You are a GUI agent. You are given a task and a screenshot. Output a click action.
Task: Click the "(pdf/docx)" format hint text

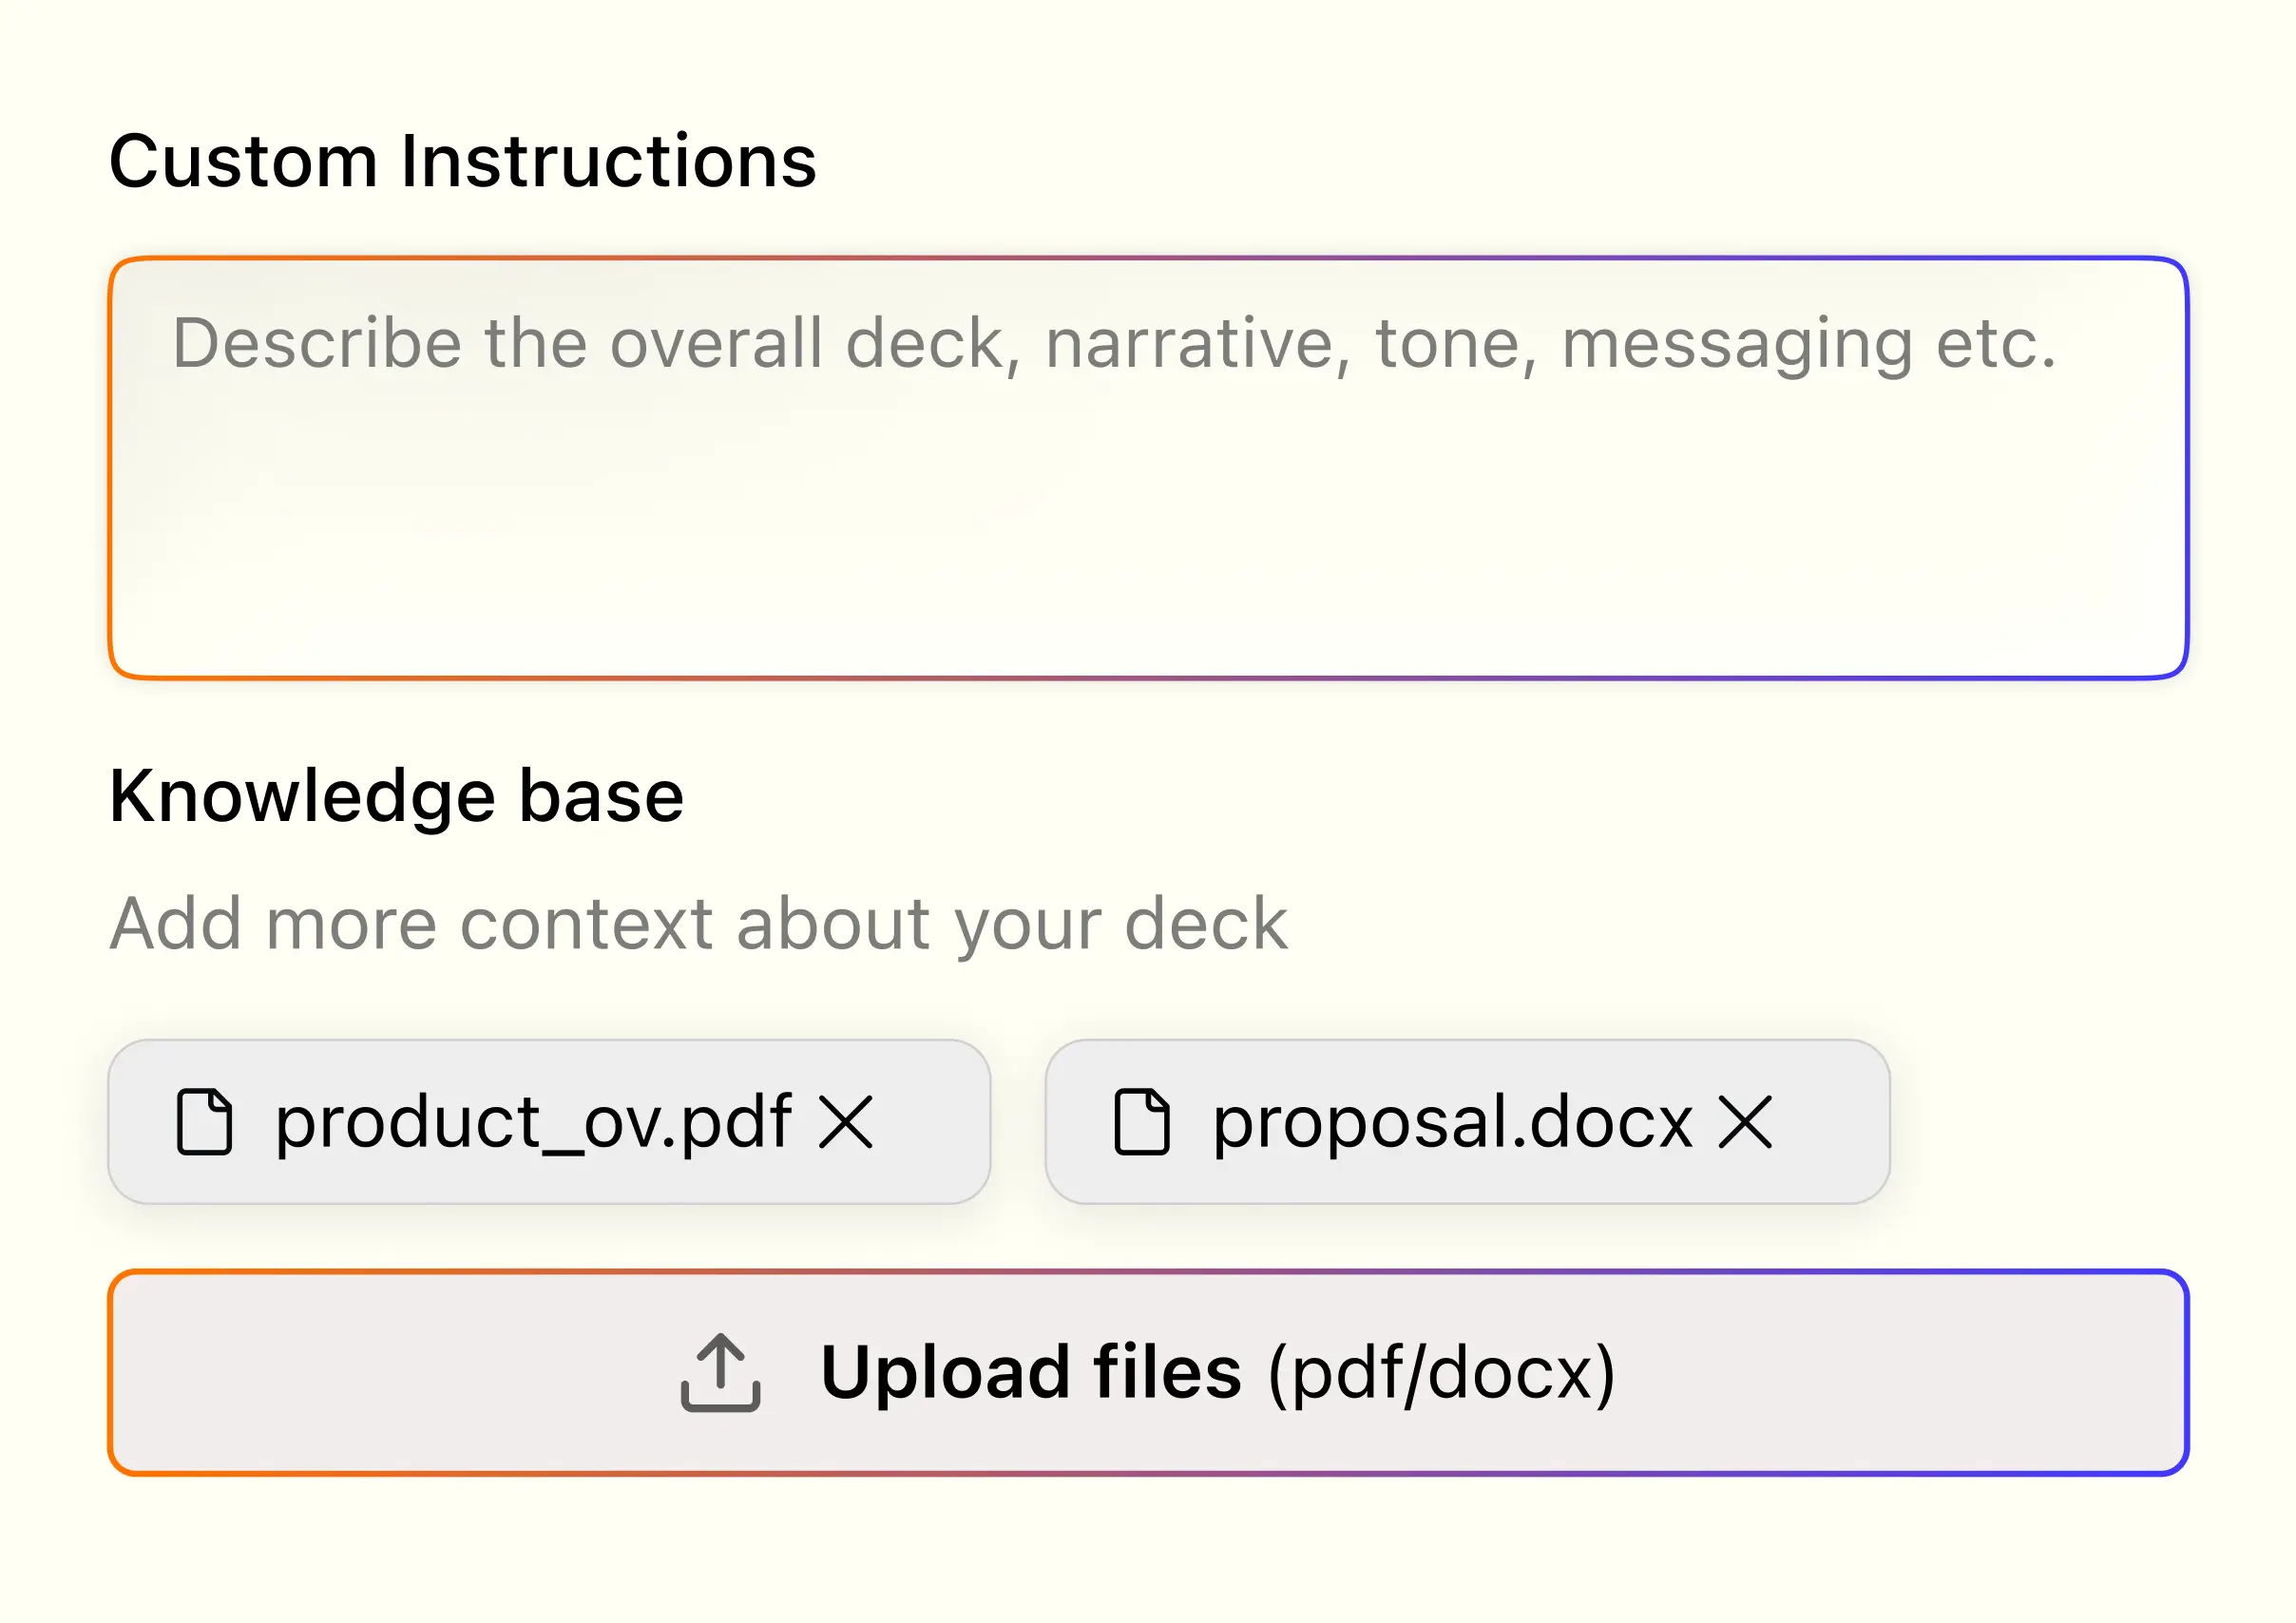(1441, 1373)
